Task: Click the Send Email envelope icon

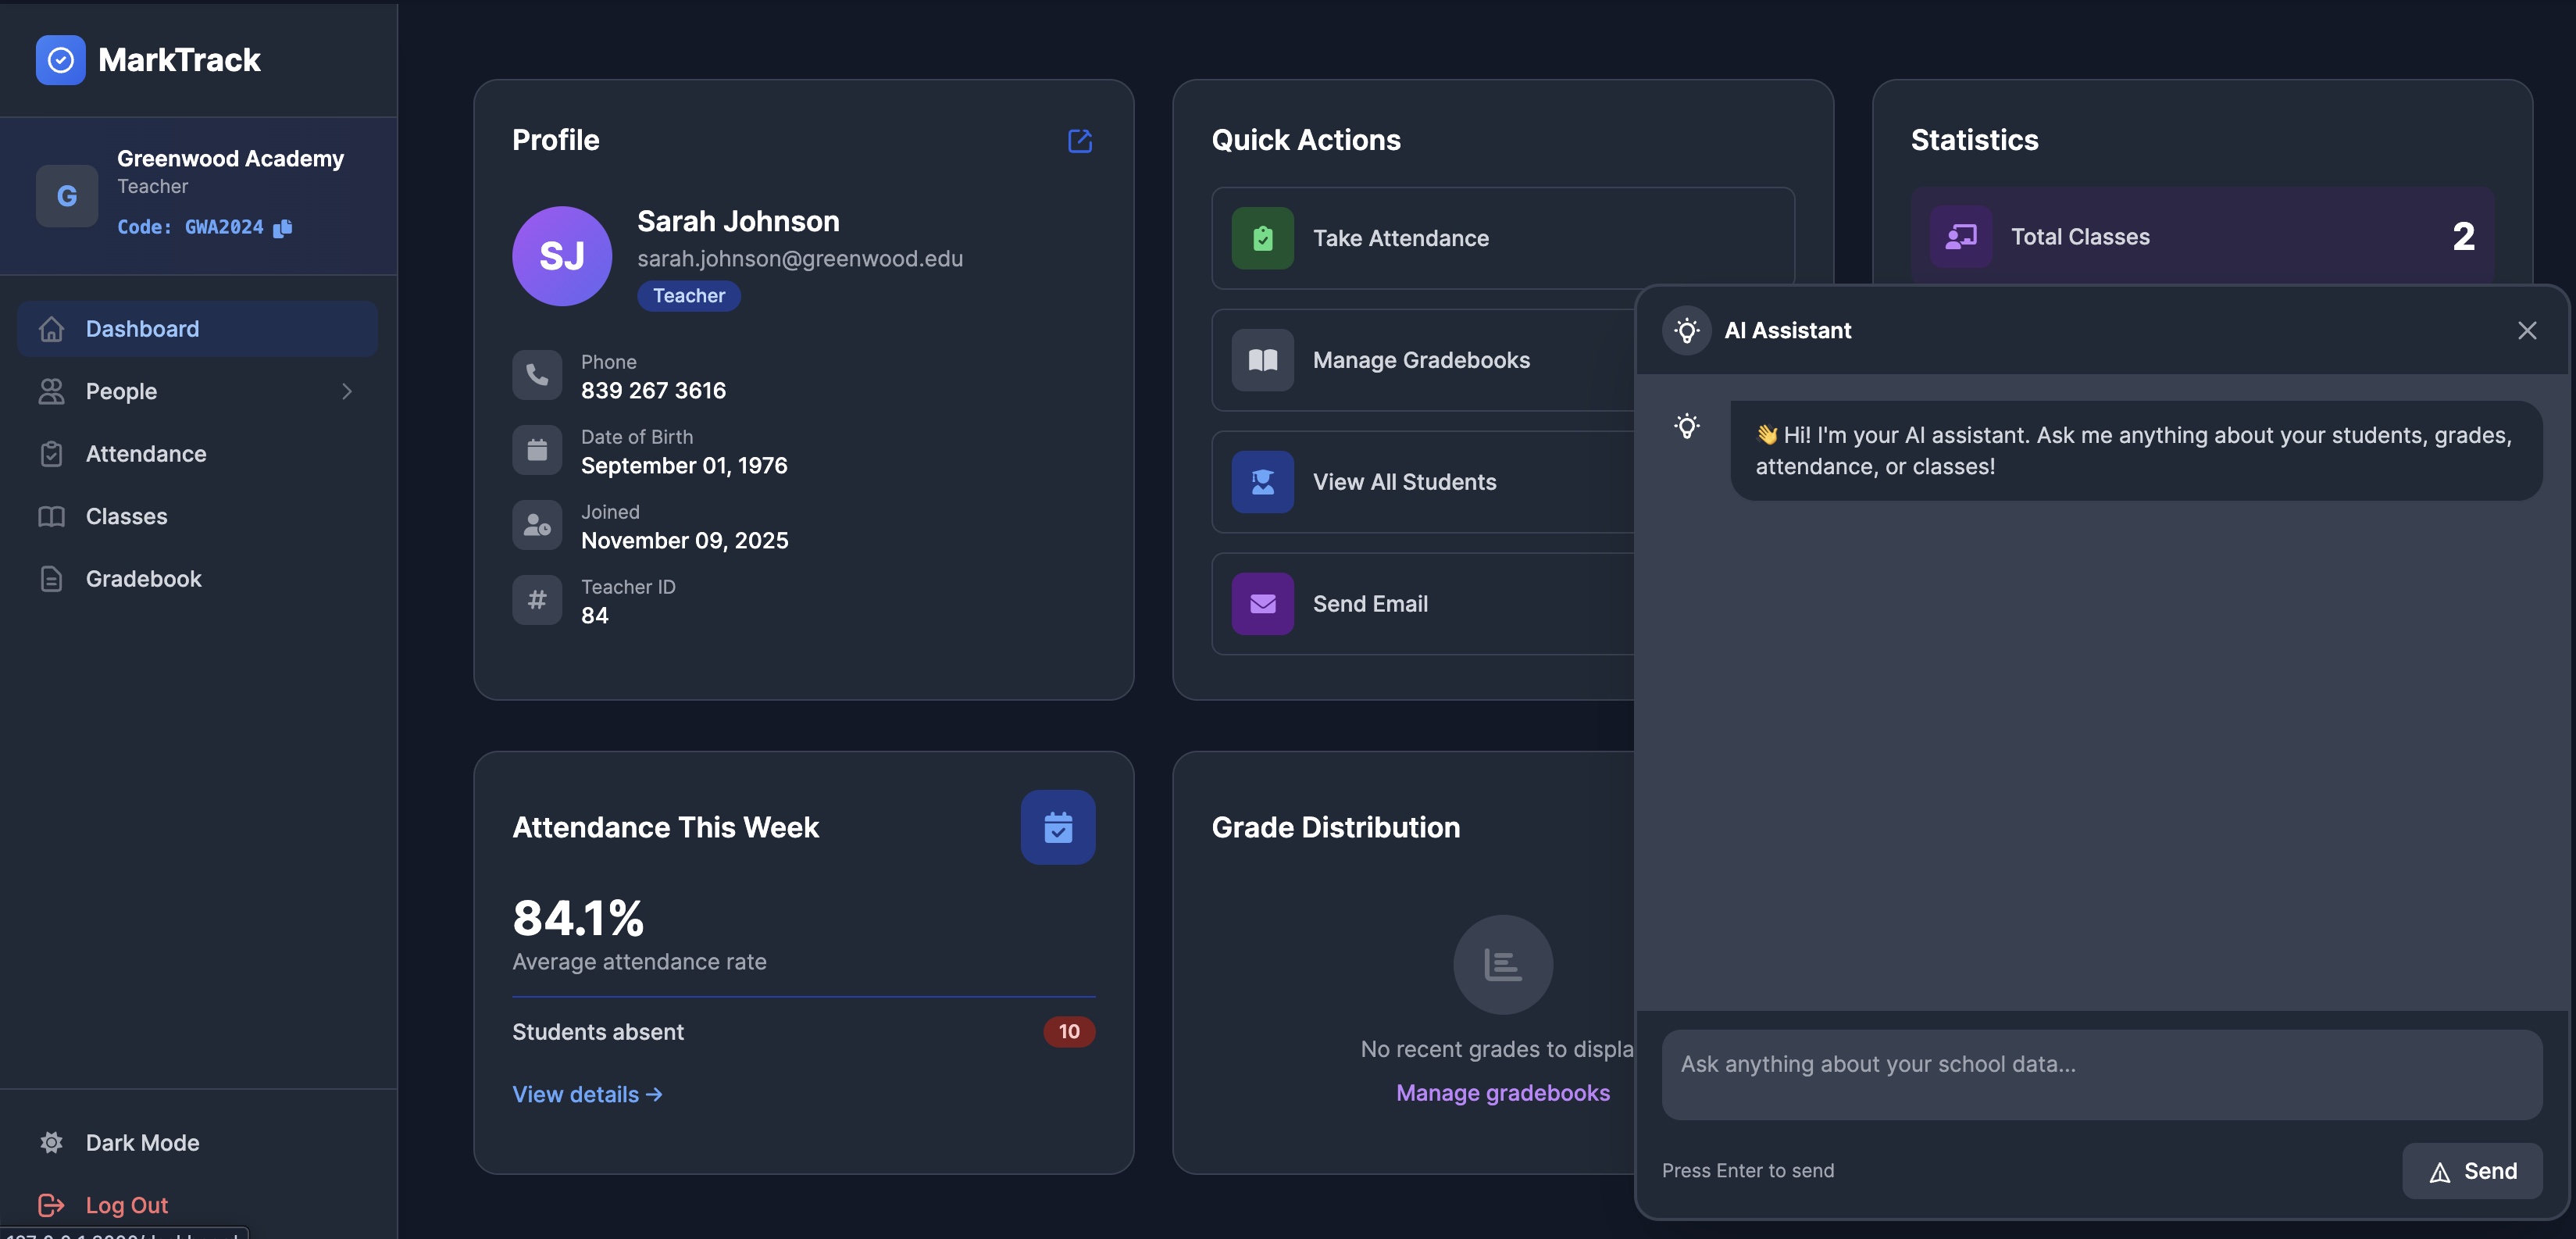Action: [1262, 603]
